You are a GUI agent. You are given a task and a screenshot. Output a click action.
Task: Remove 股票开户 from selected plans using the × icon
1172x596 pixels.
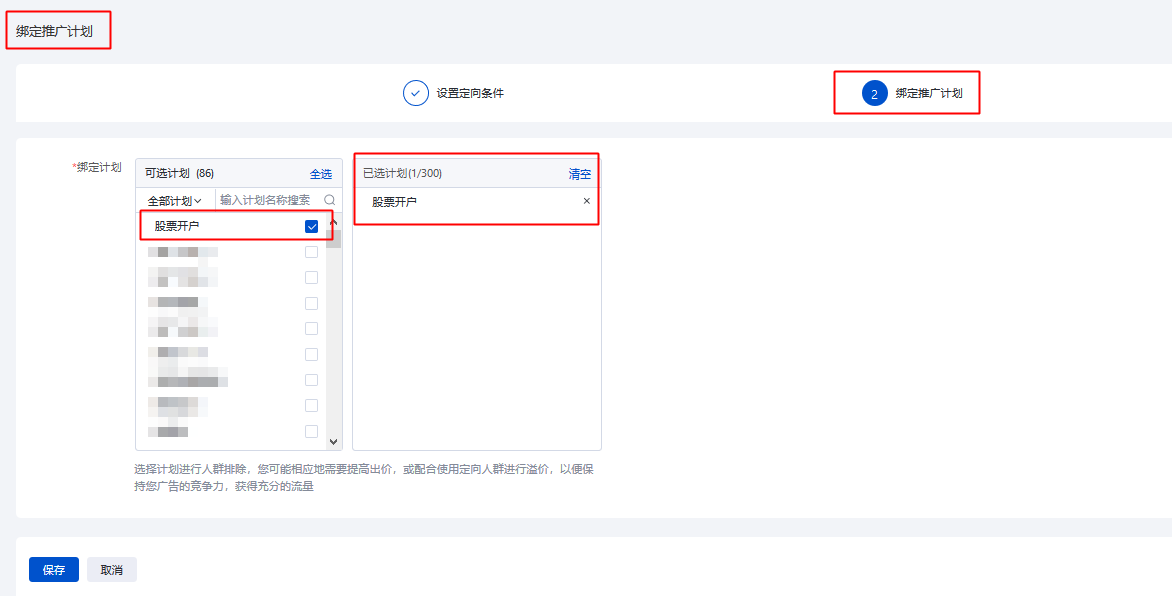(587, 201)
